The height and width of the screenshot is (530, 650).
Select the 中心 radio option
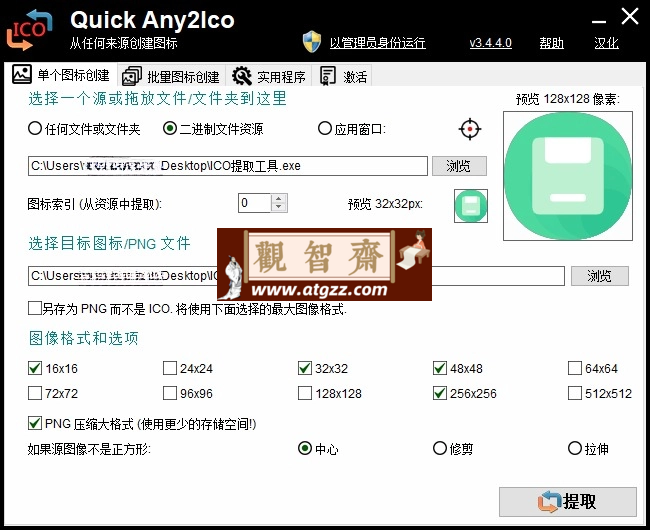(318, 448)
